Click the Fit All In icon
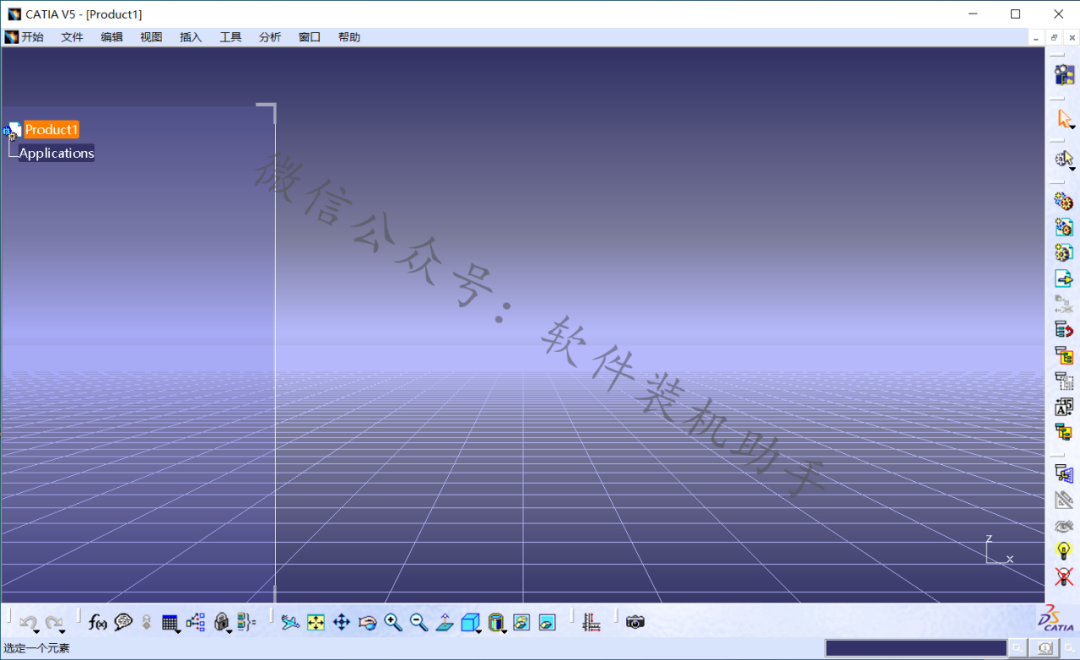 click(315, 623)
